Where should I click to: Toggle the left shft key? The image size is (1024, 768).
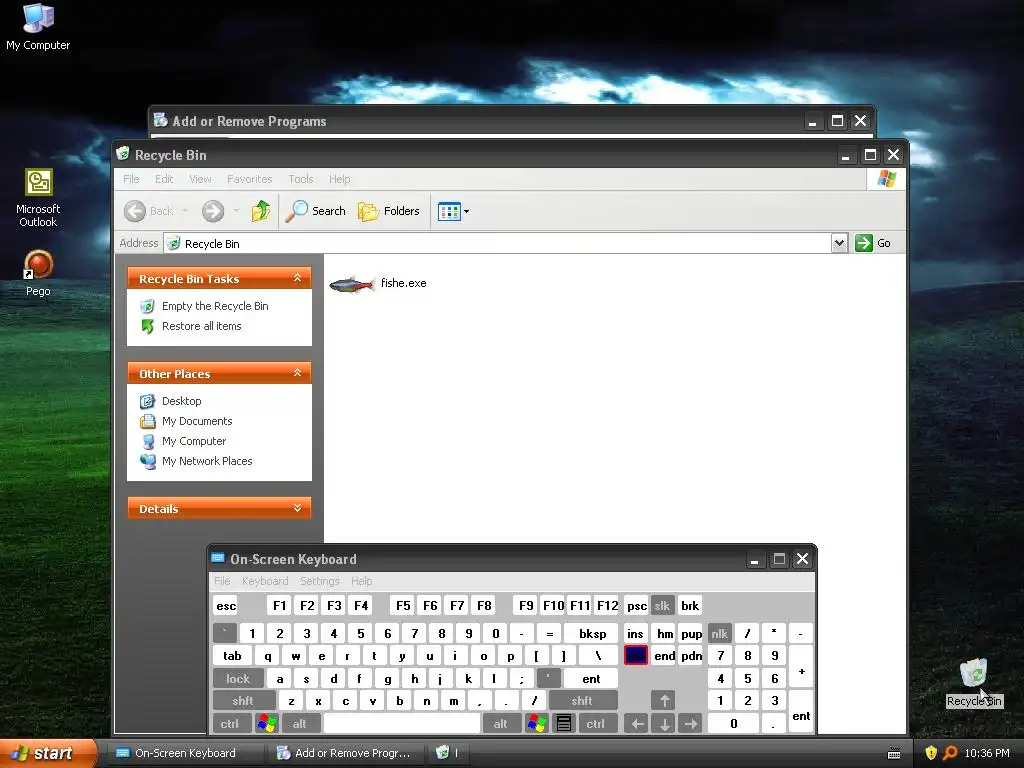tap(242, 701)
